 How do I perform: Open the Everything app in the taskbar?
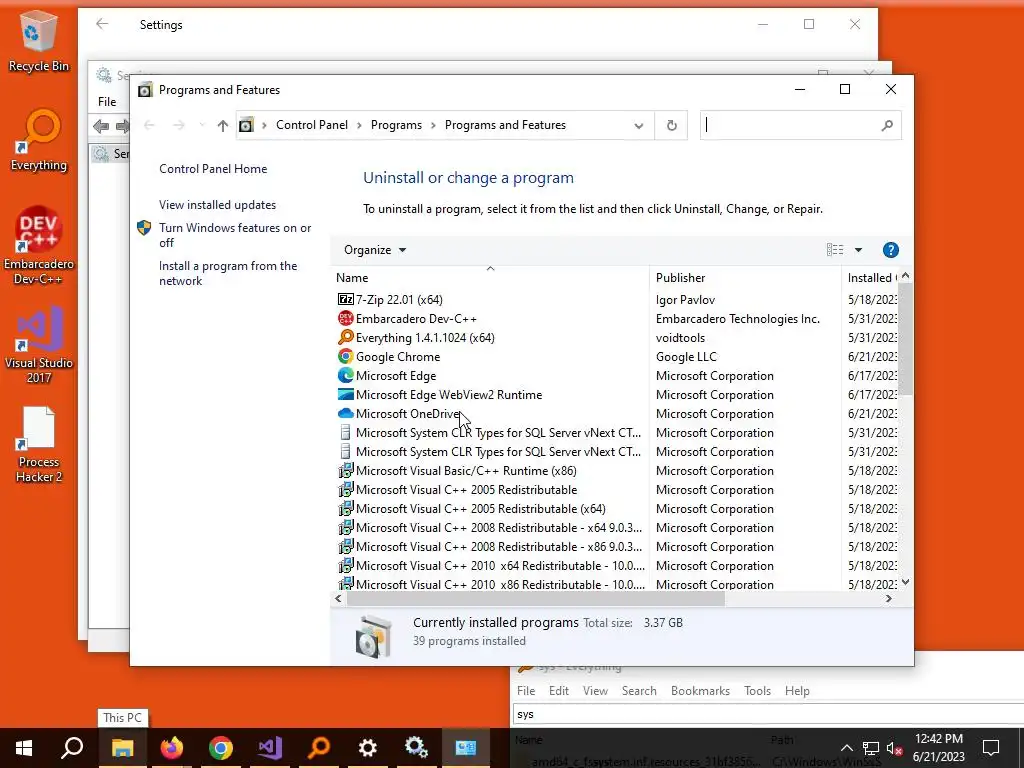click(x=319, y=748)
